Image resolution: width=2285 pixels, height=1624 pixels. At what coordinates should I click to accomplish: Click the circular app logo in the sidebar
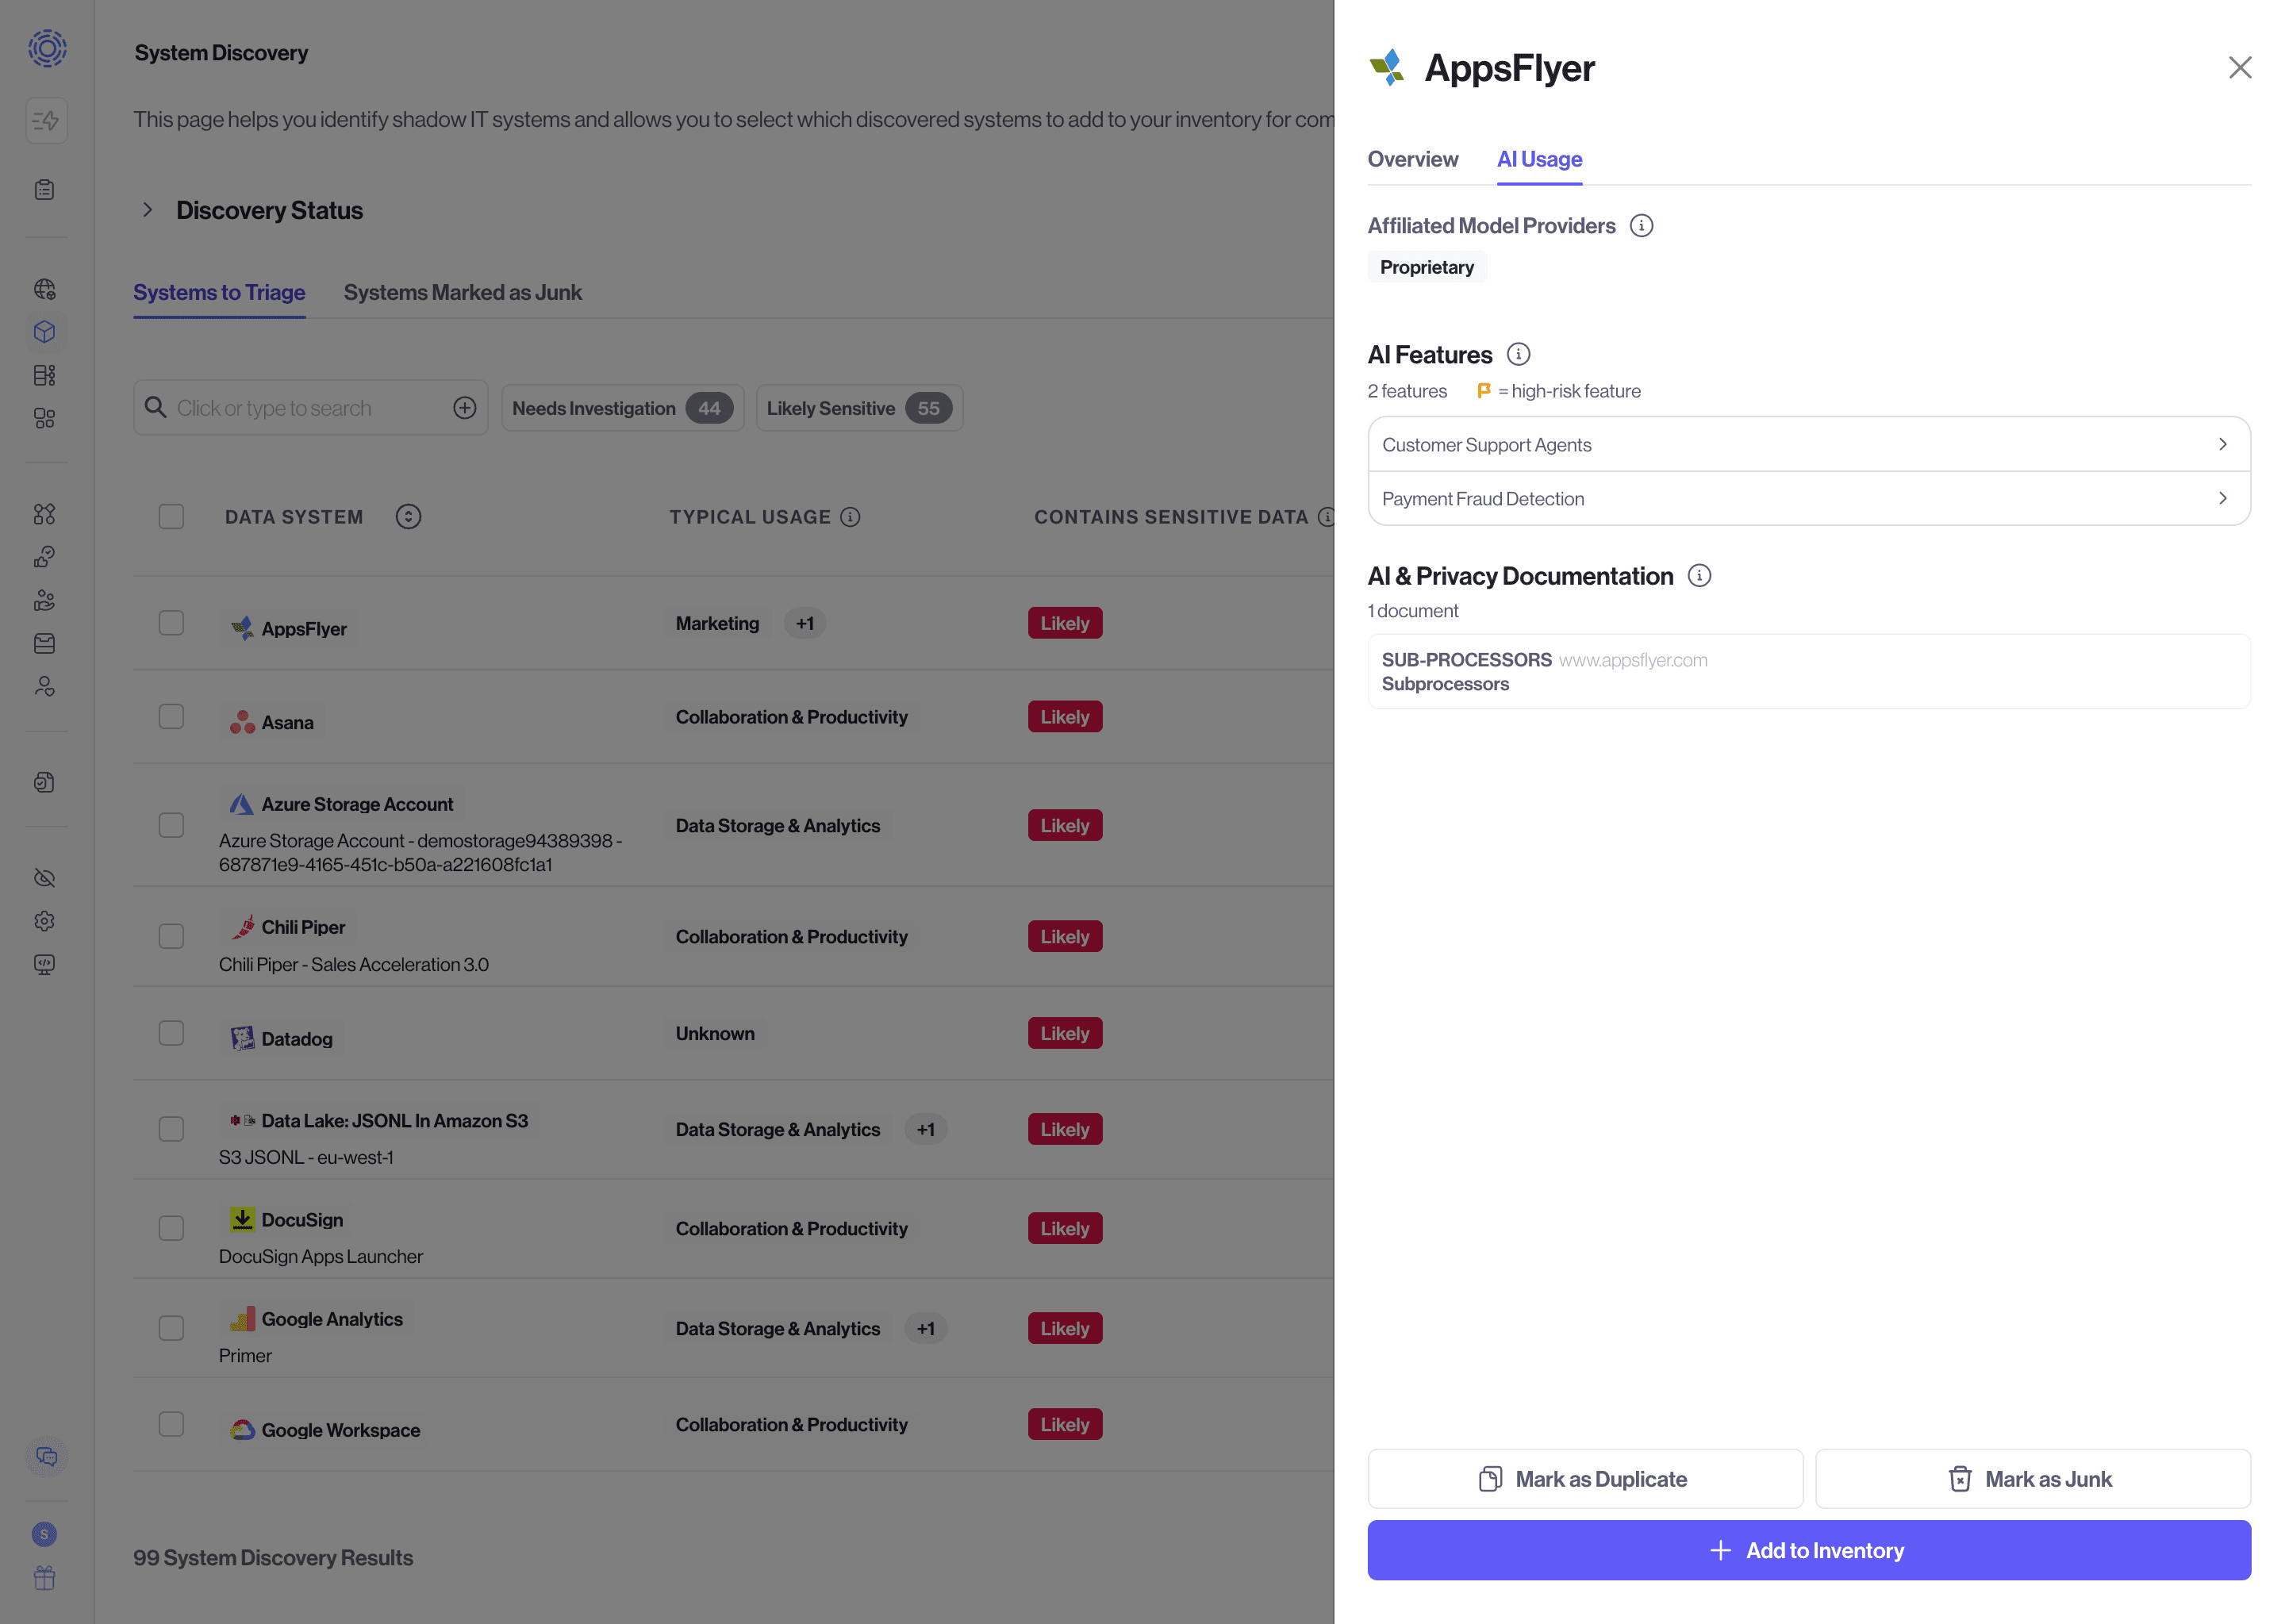(x=47, y=47)
